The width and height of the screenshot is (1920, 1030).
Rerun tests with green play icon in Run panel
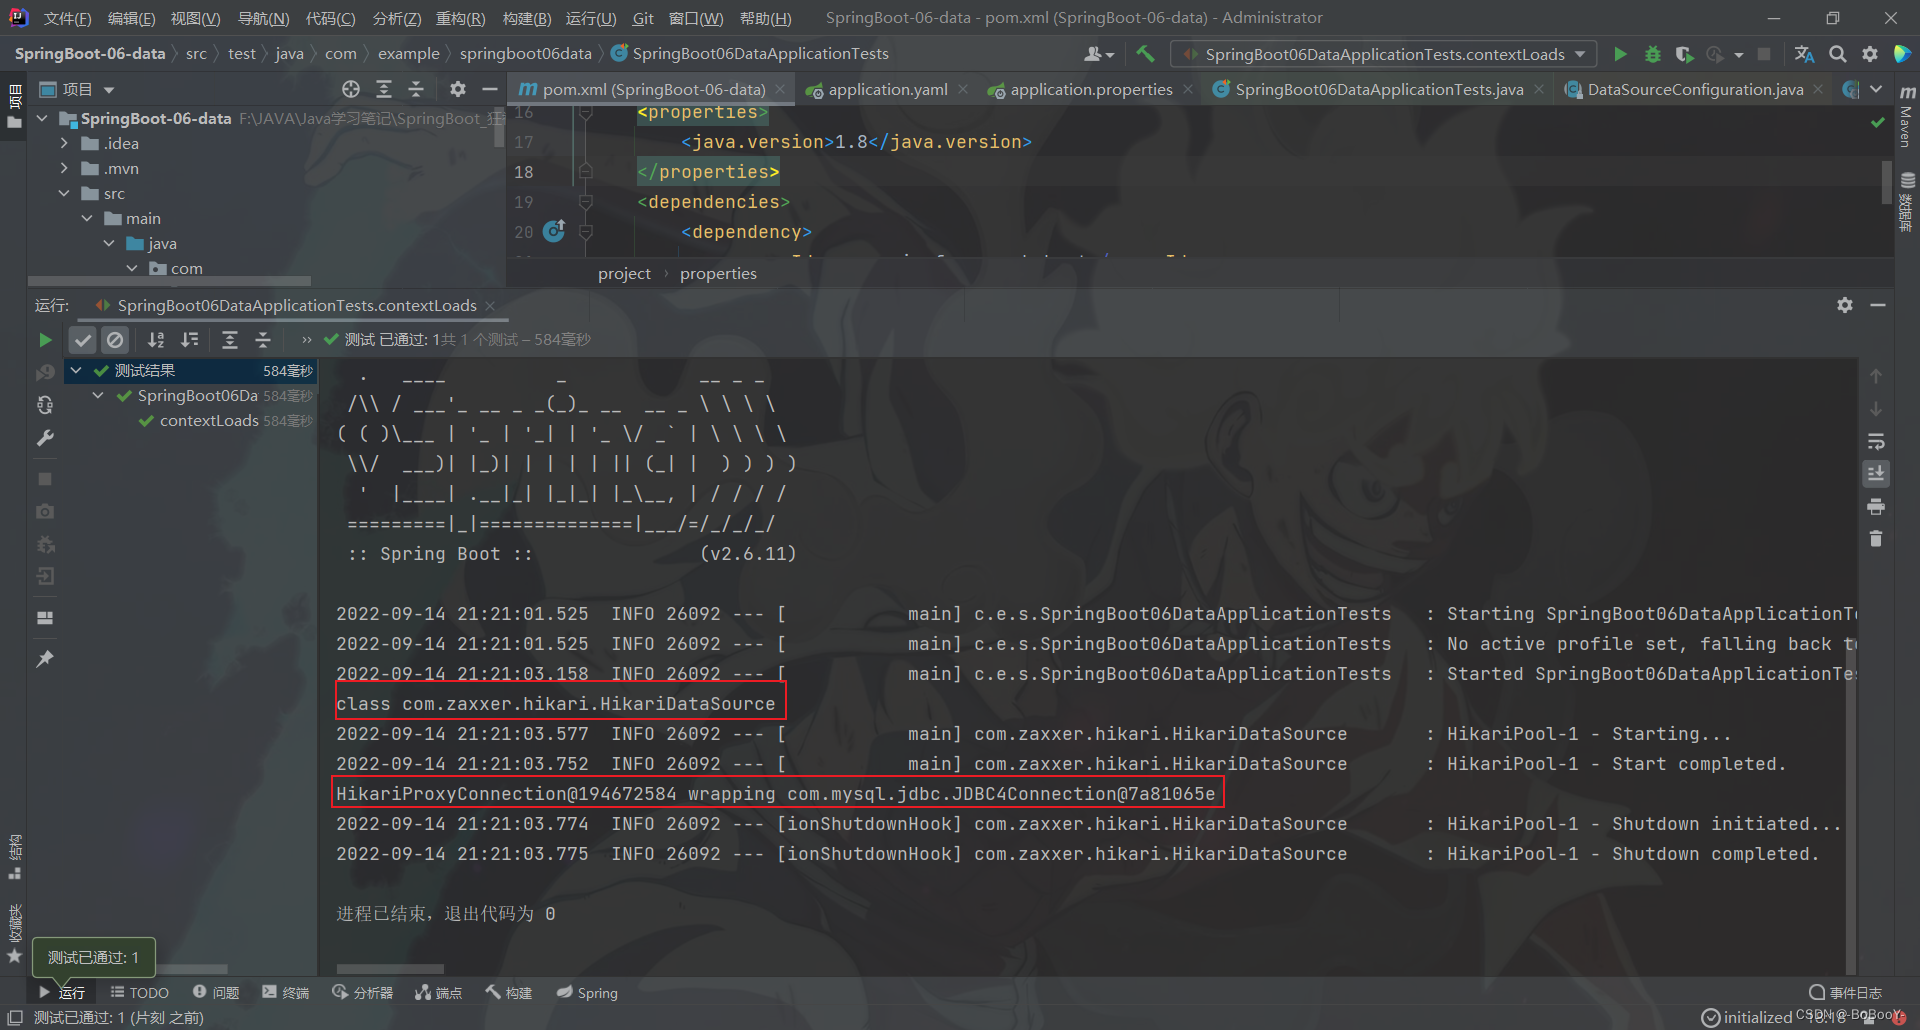pyautogui.click(x=45, y=340)
